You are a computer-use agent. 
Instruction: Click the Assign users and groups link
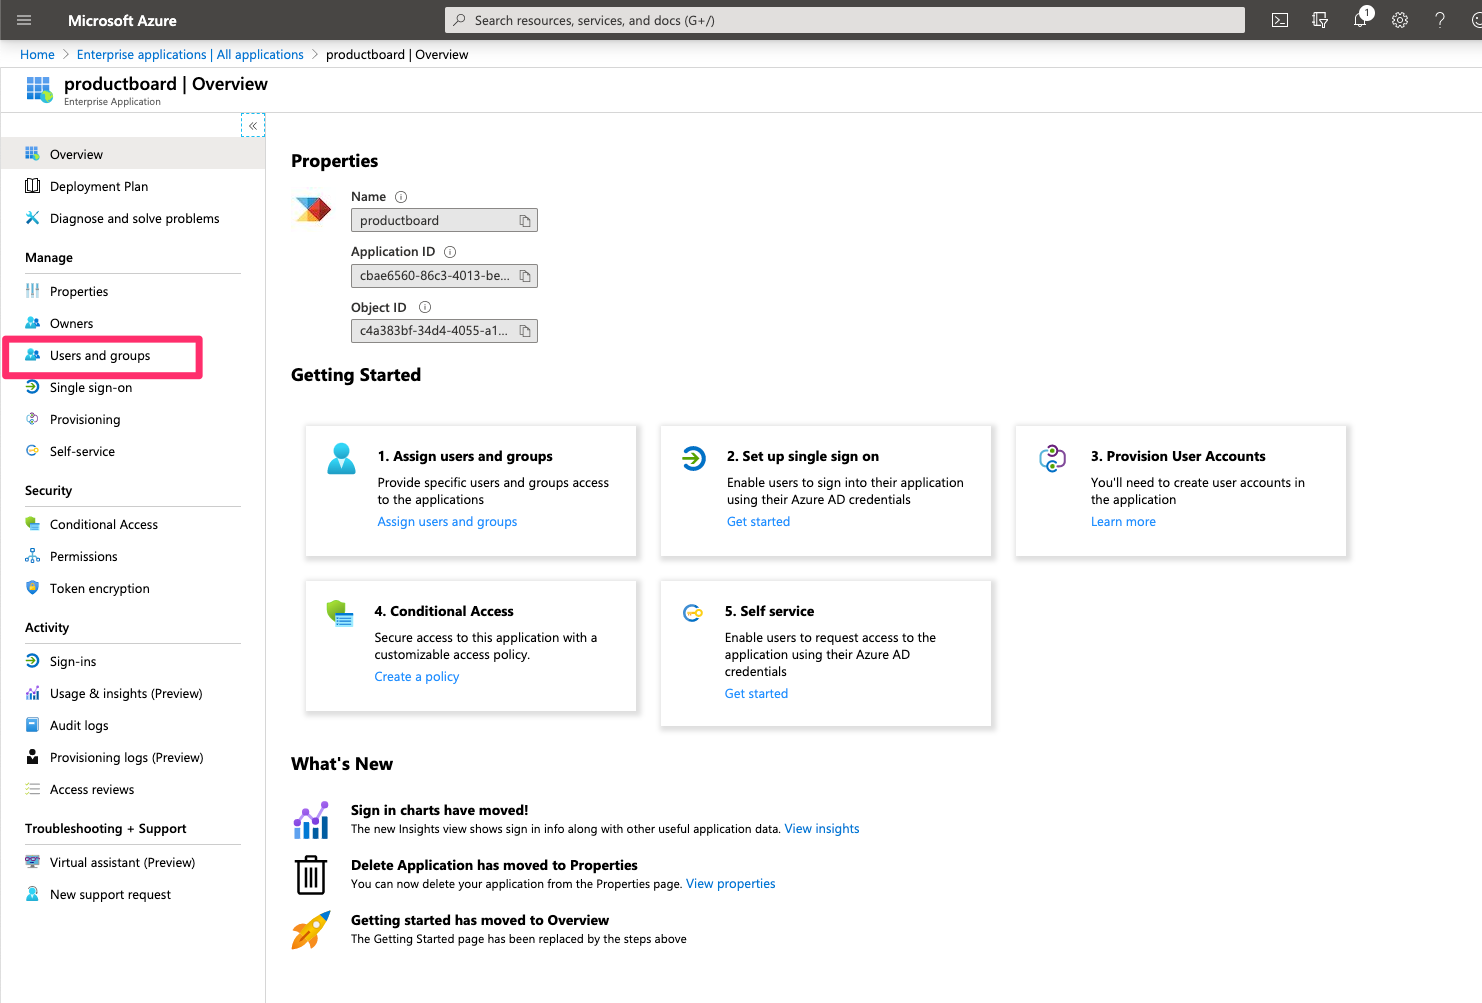447,522
